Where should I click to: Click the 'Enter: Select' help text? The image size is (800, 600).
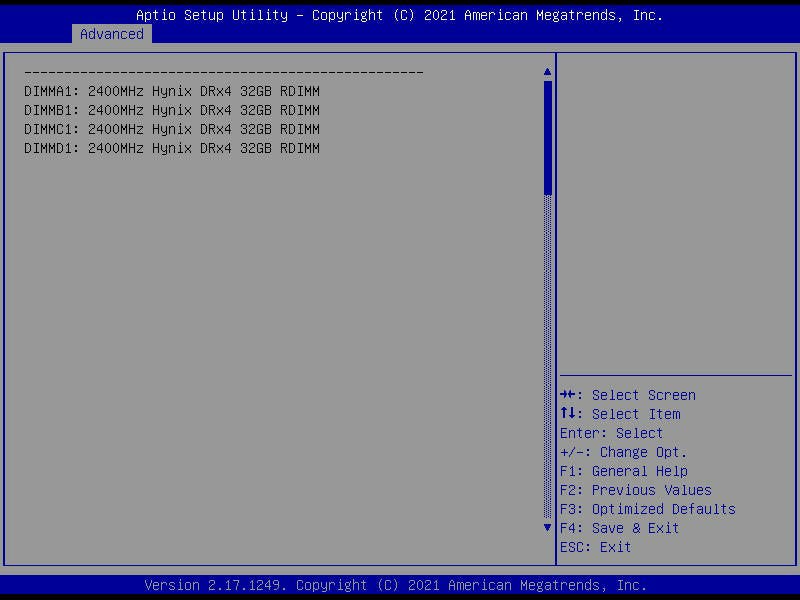[x=611, y=433]
